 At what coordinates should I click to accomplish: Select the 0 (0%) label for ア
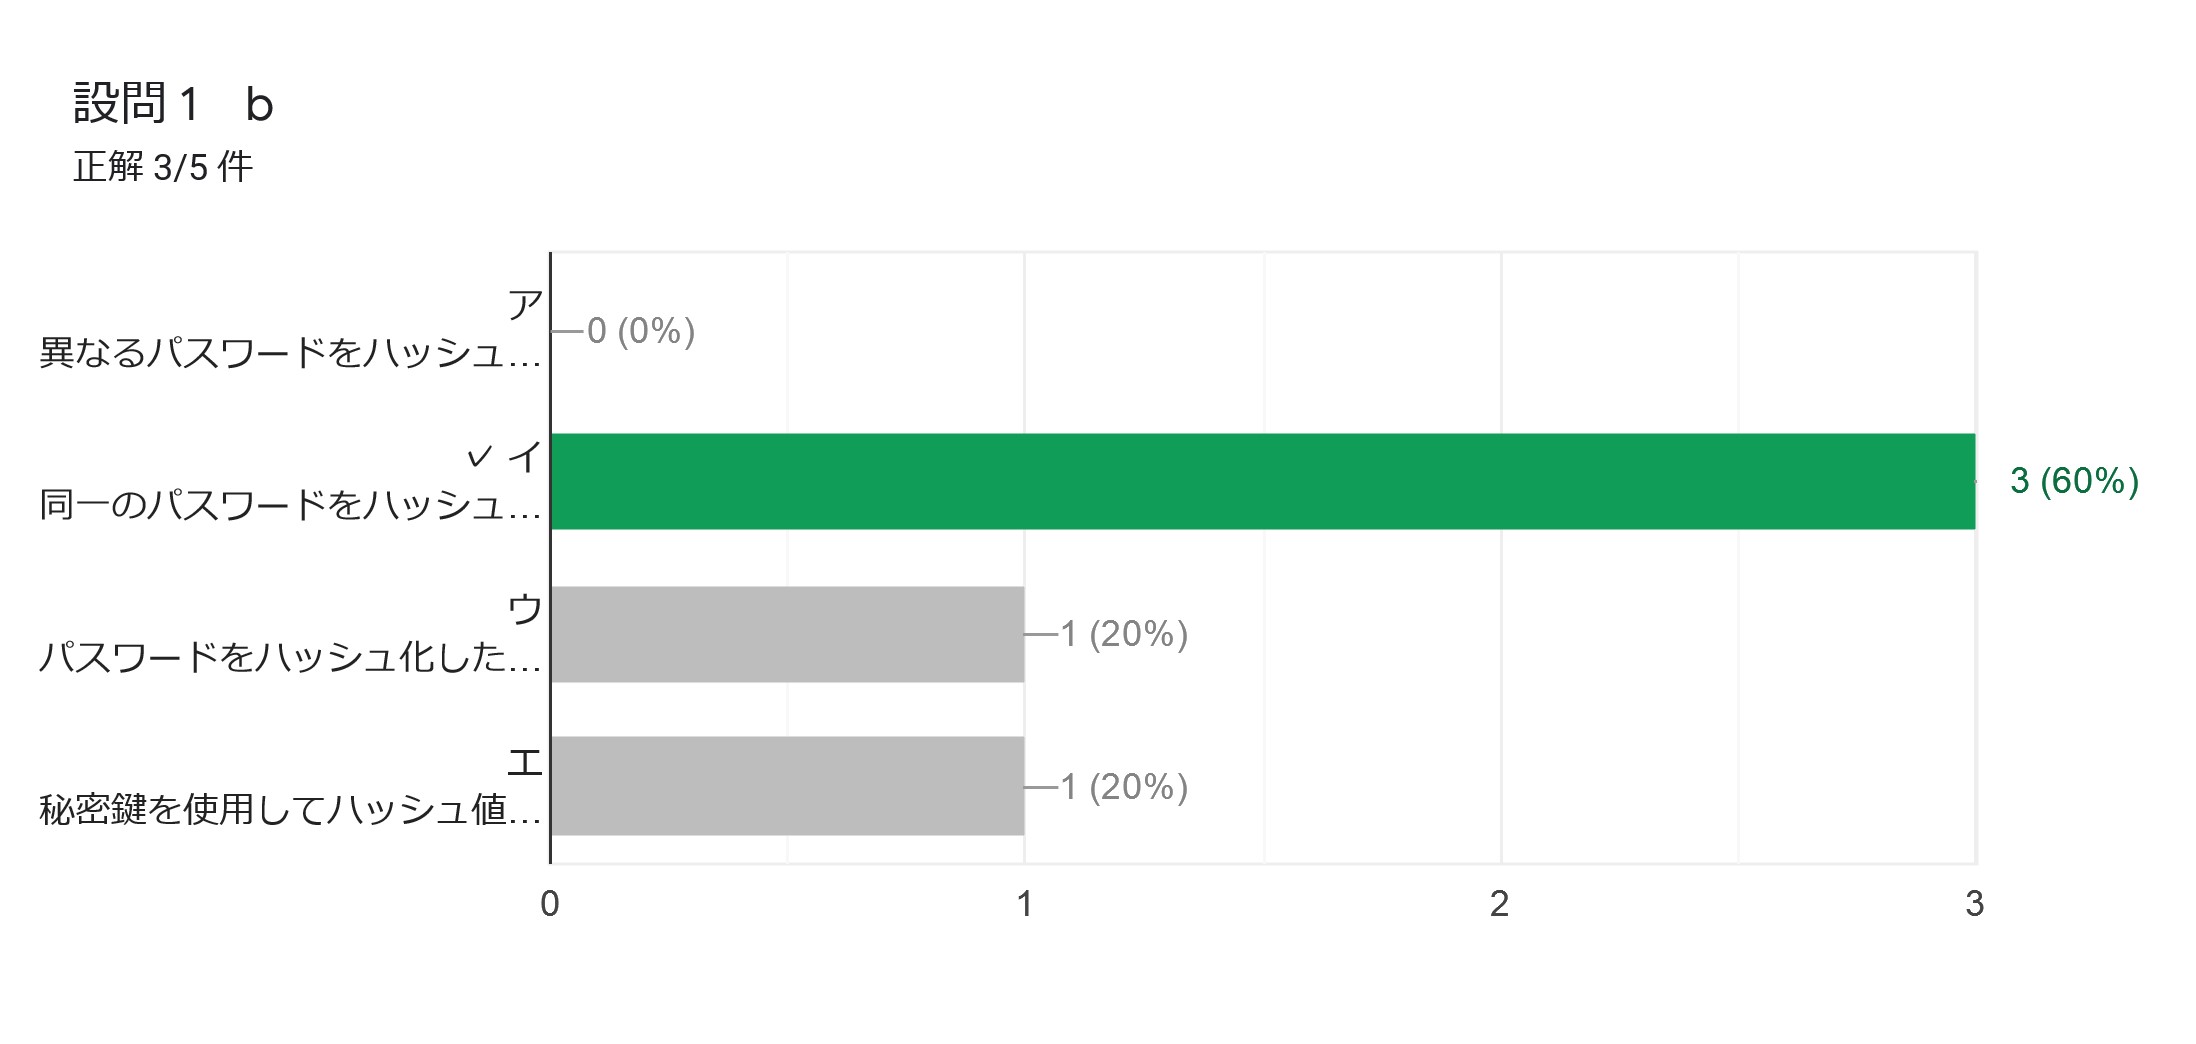(x=641, y=330)
